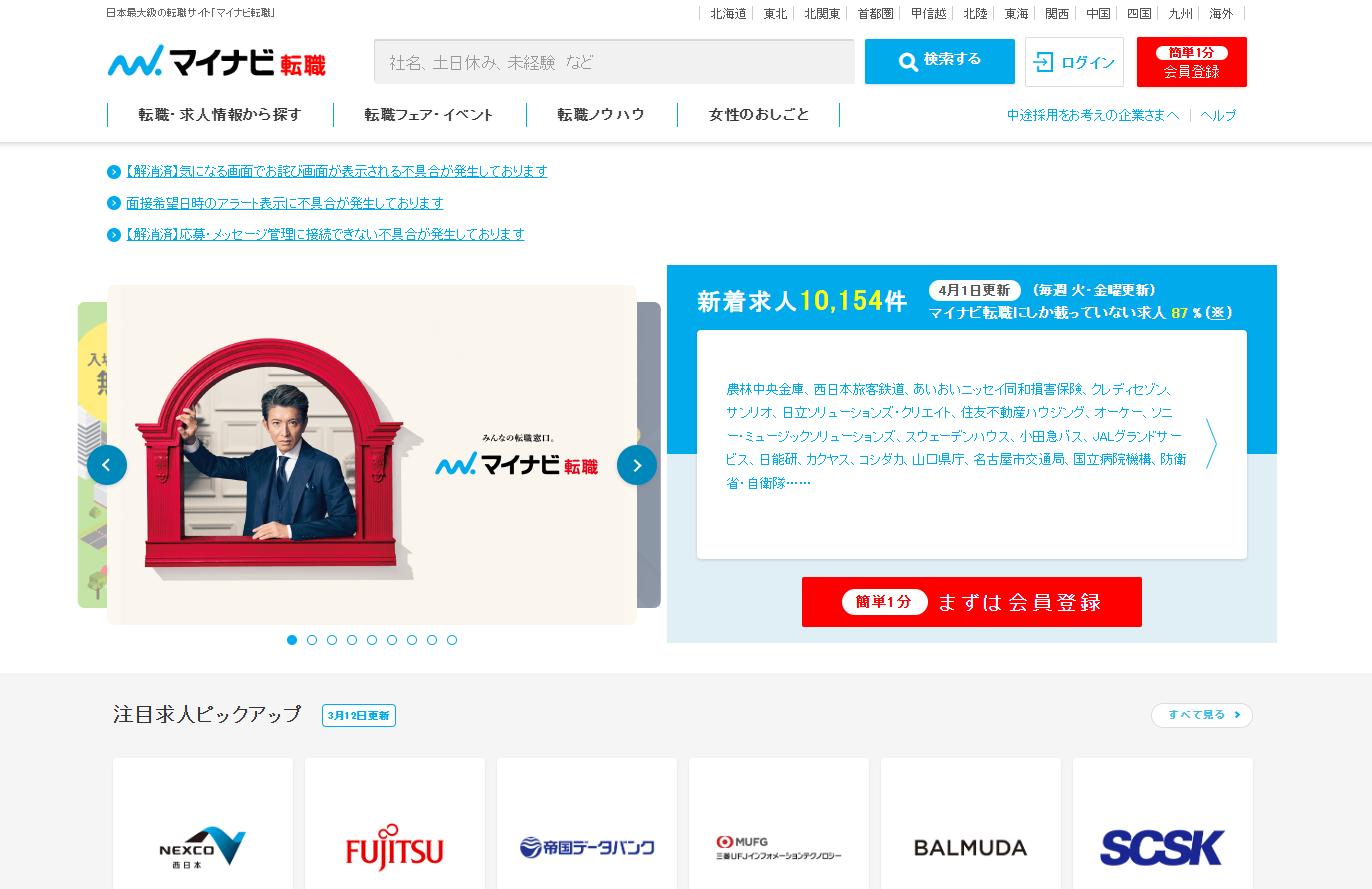Open notice about 応募・メッセージ管理 connection bug

click(325, 234)
